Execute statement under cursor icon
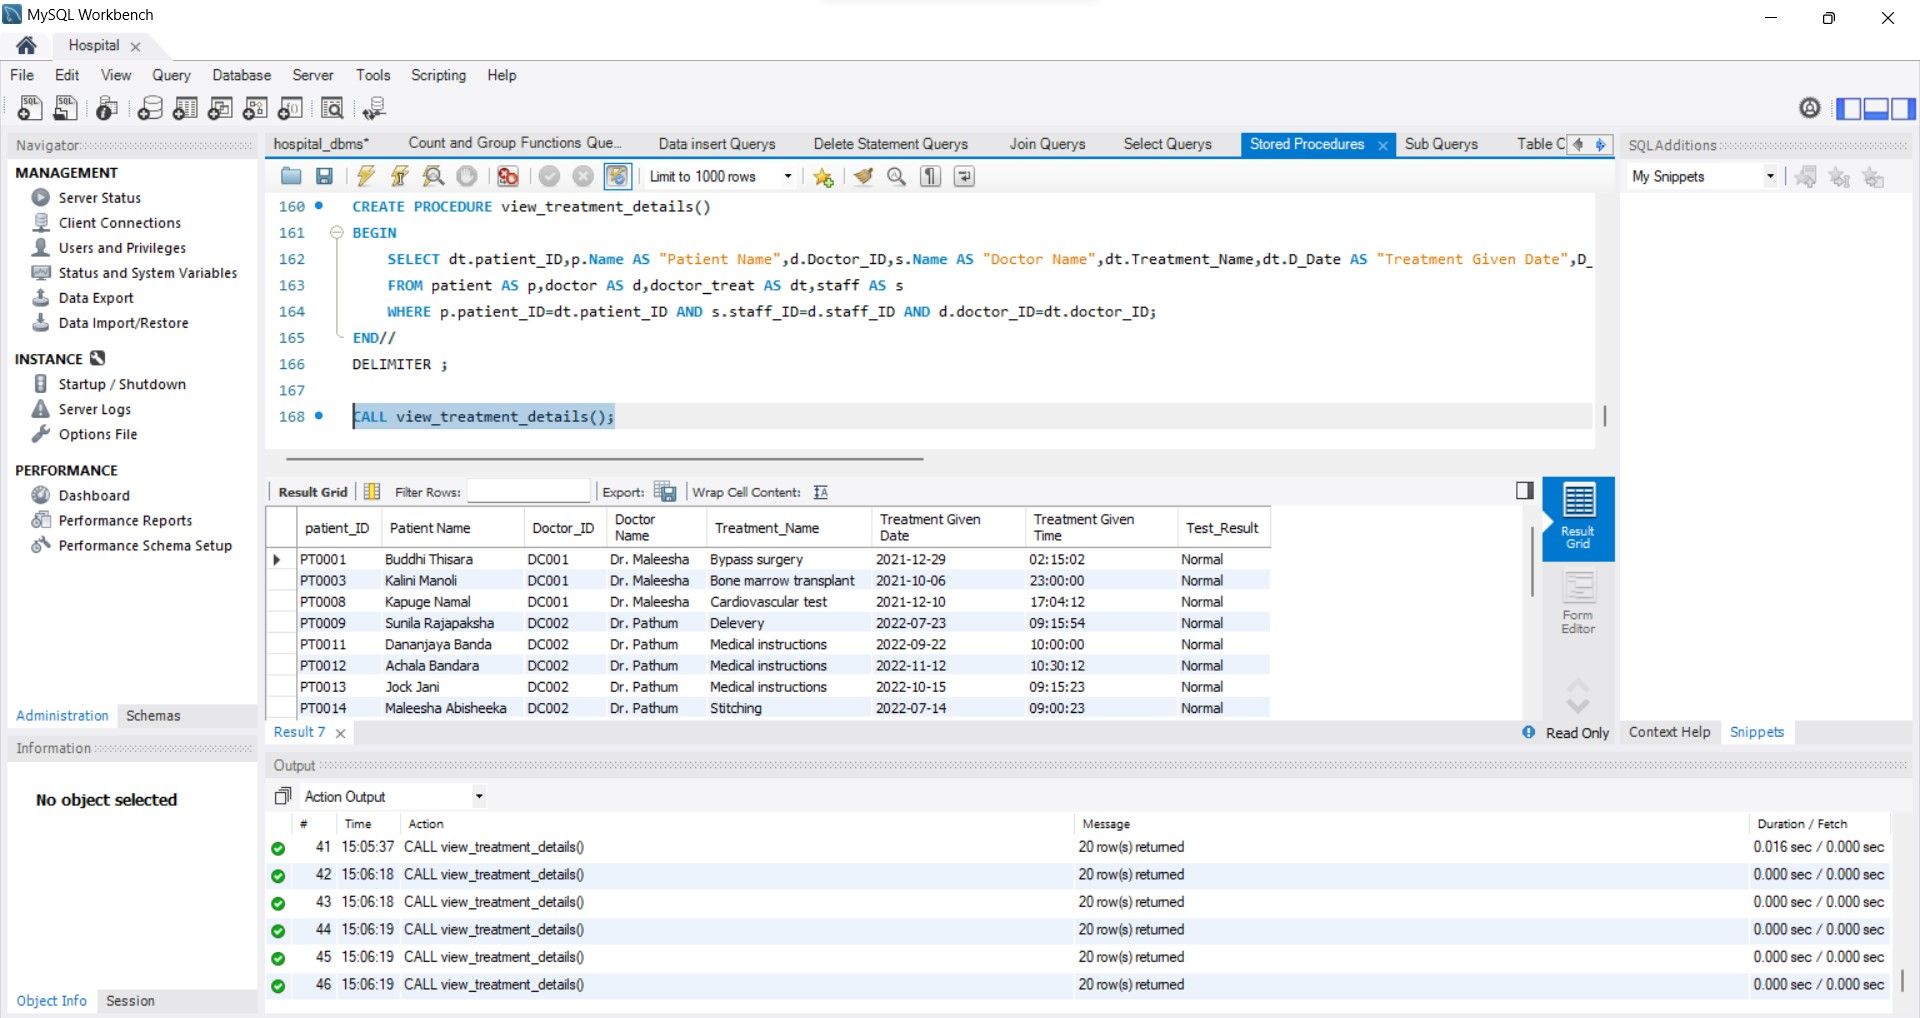This screenshot has height=1018, width=1920. [x=400, y=176]
